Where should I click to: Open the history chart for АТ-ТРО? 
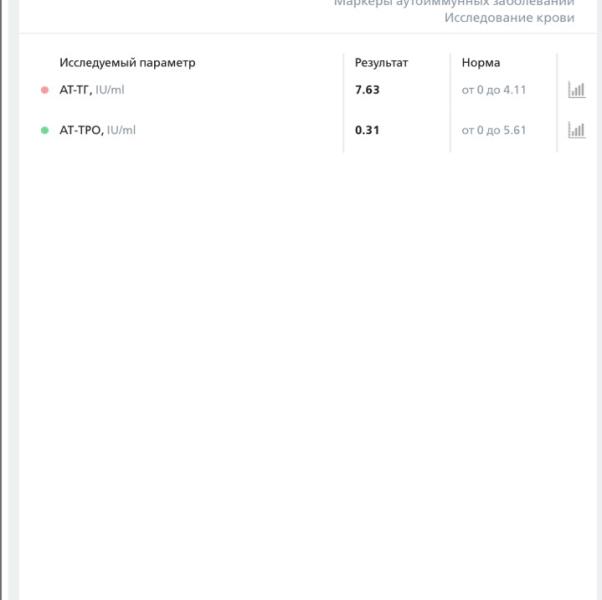coord(576,130)
